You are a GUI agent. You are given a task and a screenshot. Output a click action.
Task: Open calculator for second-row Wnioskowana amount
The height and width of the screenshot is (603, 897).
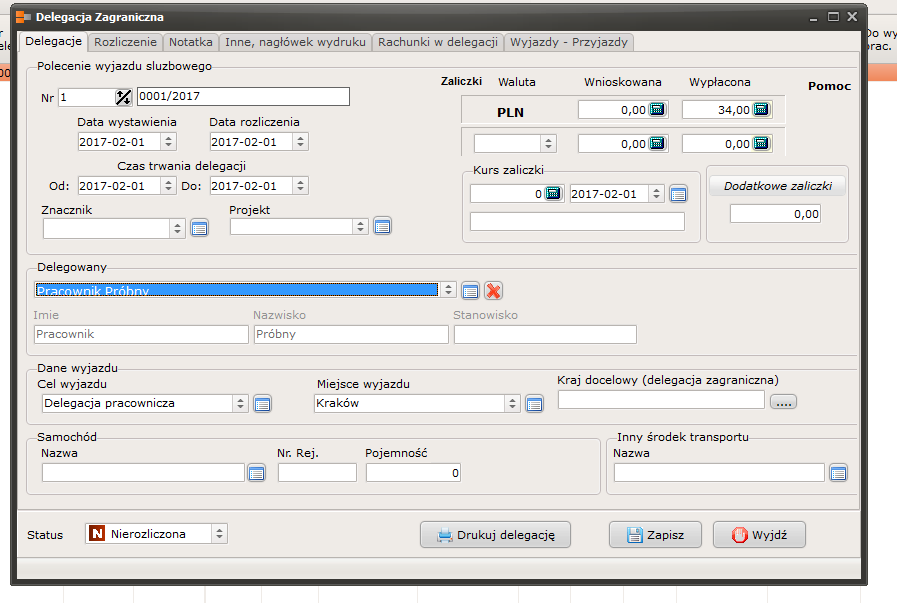[x=657, y=143]
